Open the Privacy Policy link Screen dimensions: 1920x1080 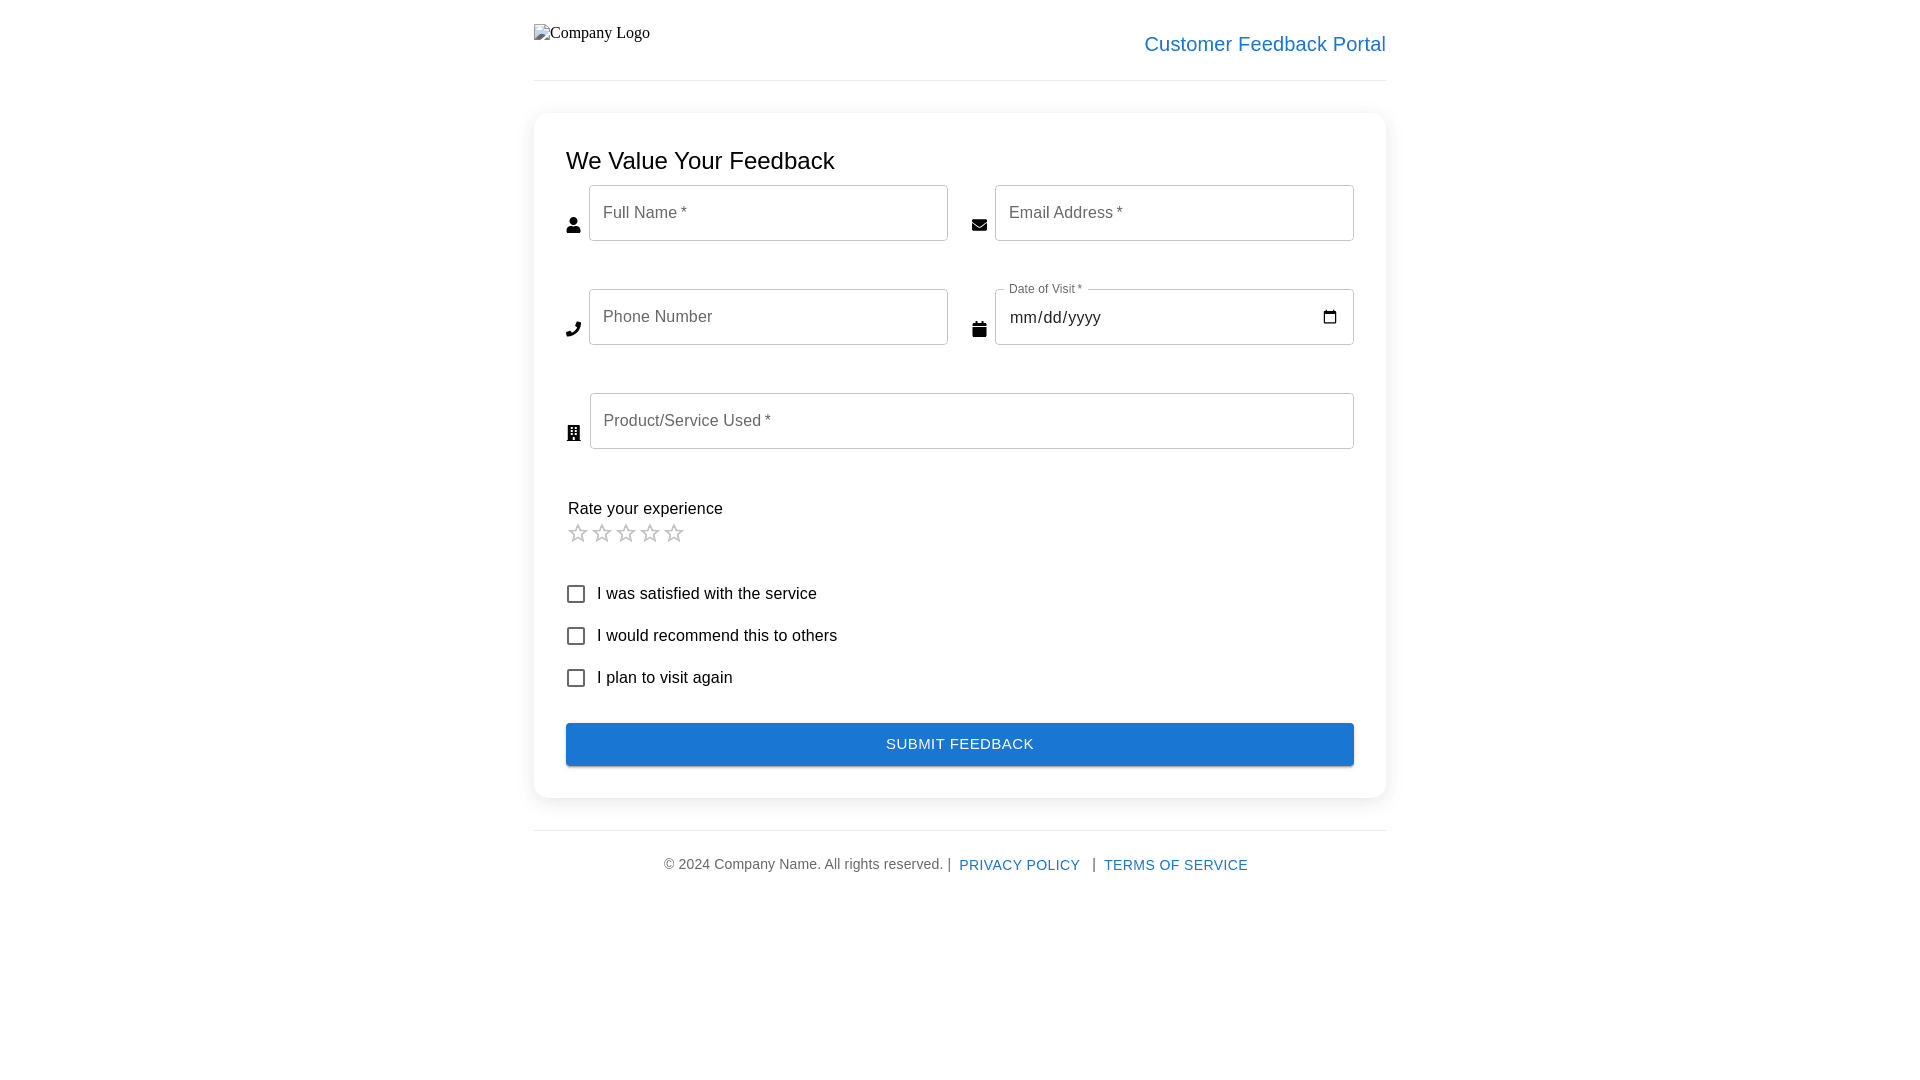[x=1019, y=865]
